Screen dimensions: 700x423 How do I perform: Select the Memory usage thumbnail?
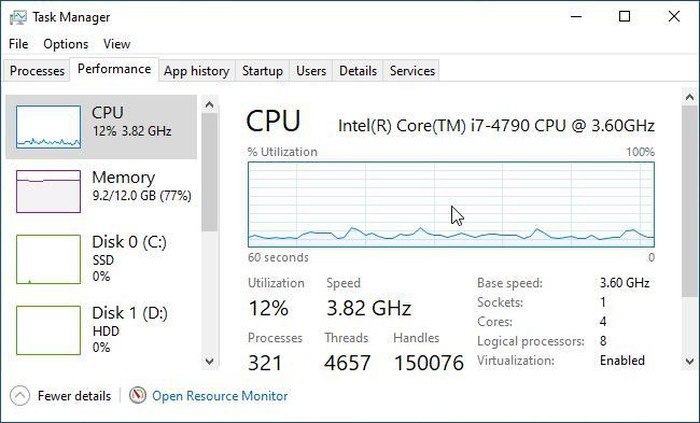click(48, 190)
